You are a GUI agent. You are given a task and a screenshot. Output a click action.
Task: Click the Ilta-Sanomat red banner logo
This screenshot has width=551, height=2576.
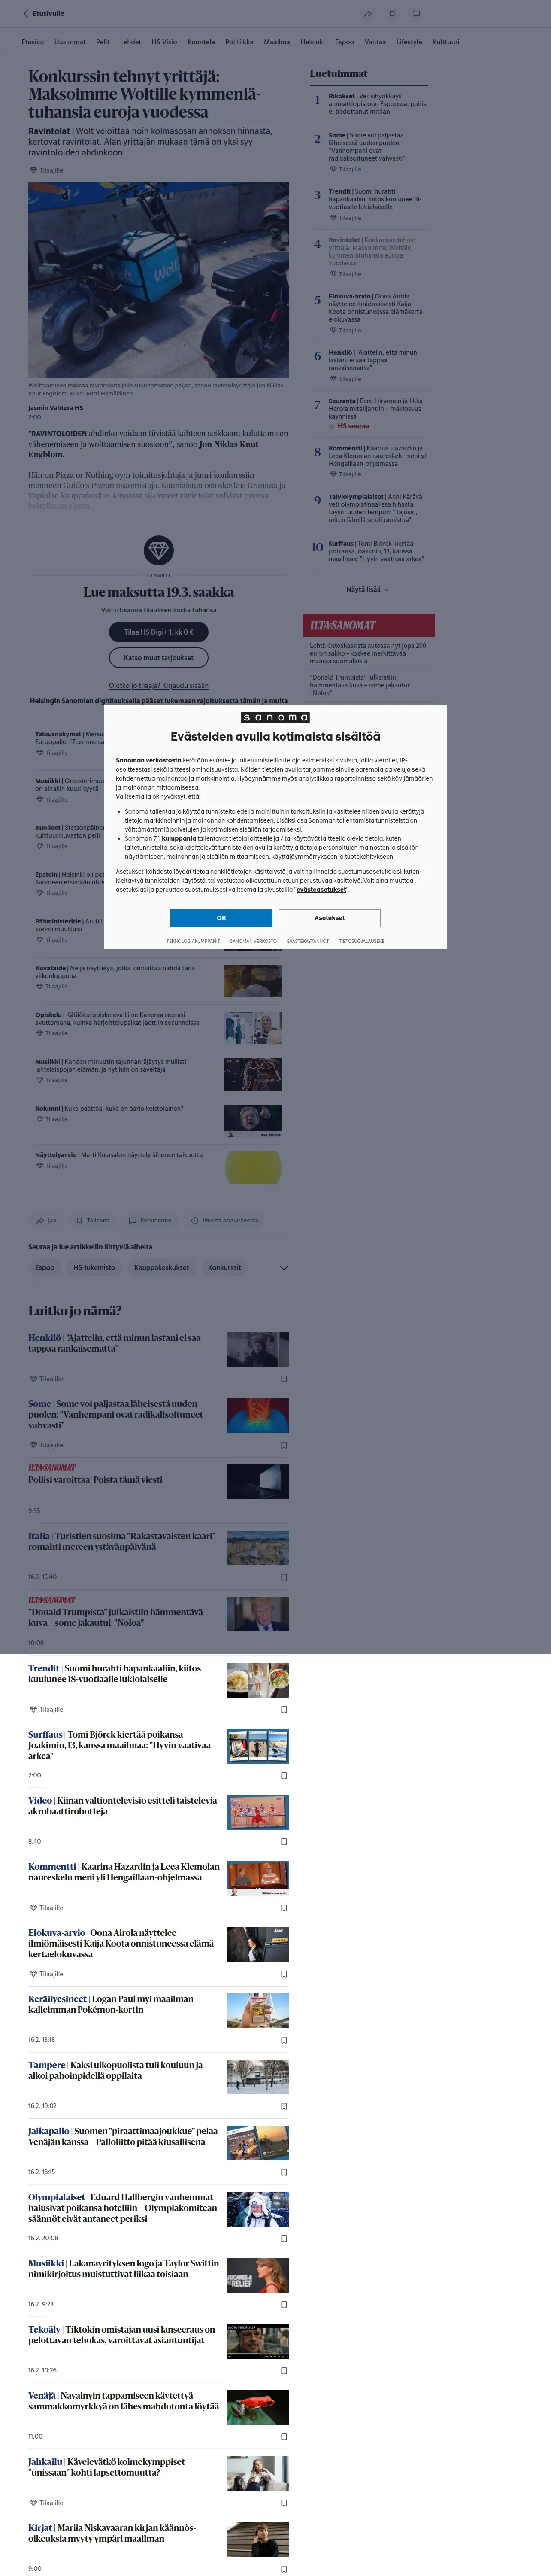tap(342, 625)
